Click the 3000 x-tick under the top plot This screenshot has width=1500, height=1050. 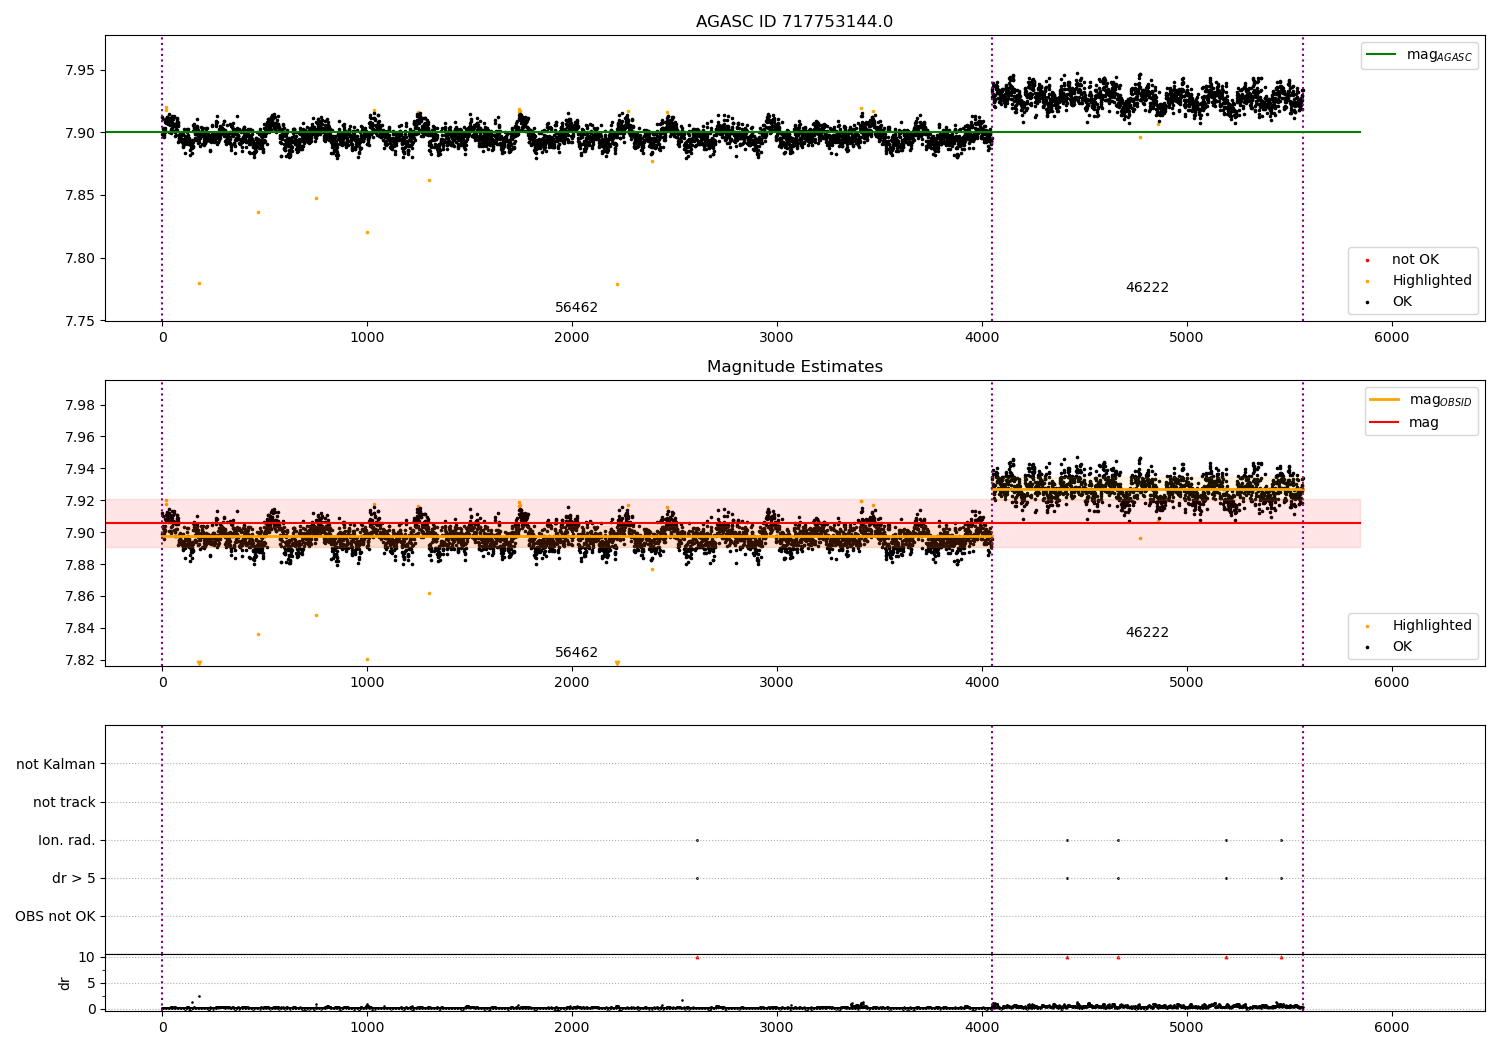(776, 337)
